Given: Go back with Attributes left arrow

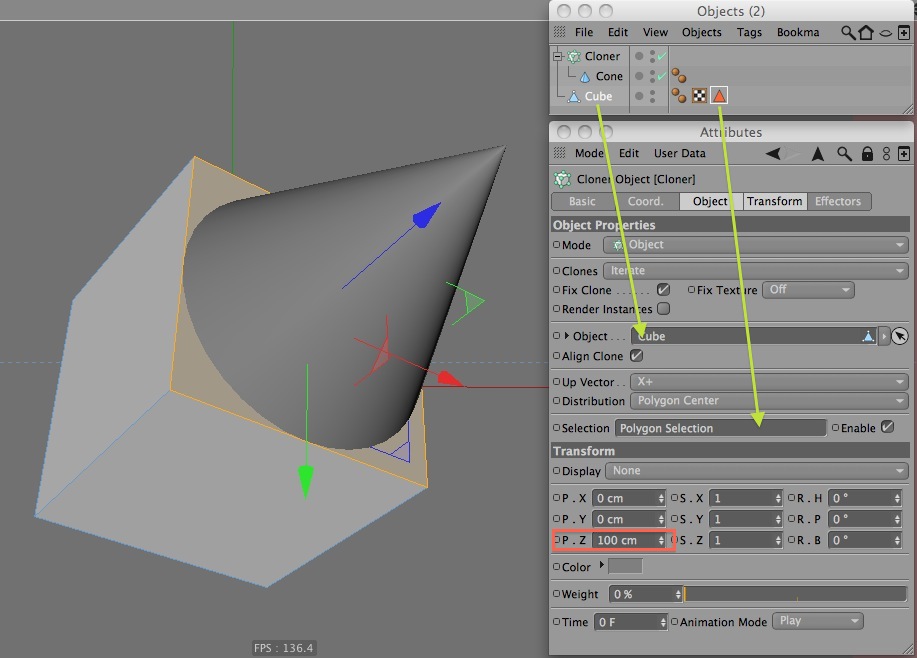Looking at the screenshot, I should click(x=773, y=153).
